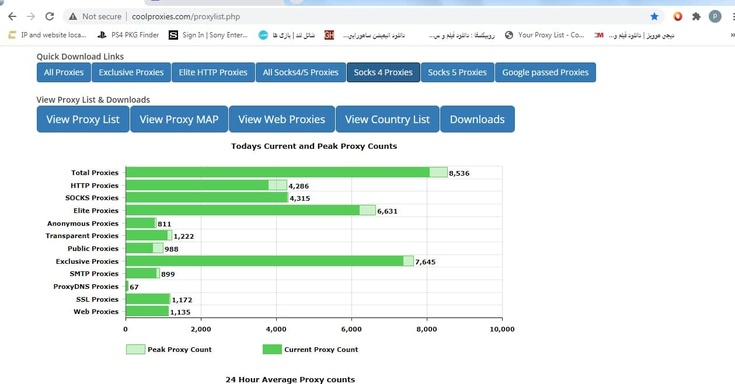Click the Peak Proxy Count legend swatch
735x384 pixels.
(x=135, y=349)
